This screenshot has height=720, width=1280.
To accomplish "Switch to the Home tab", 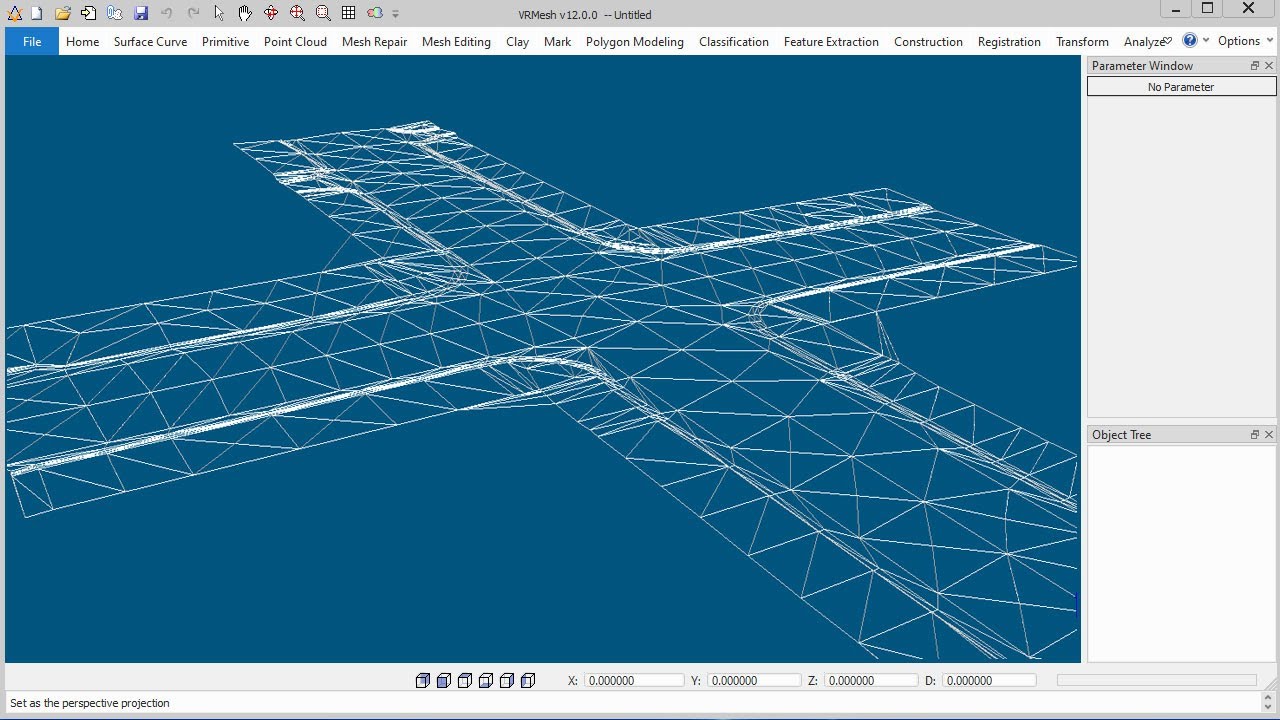I will coord(82,42).
